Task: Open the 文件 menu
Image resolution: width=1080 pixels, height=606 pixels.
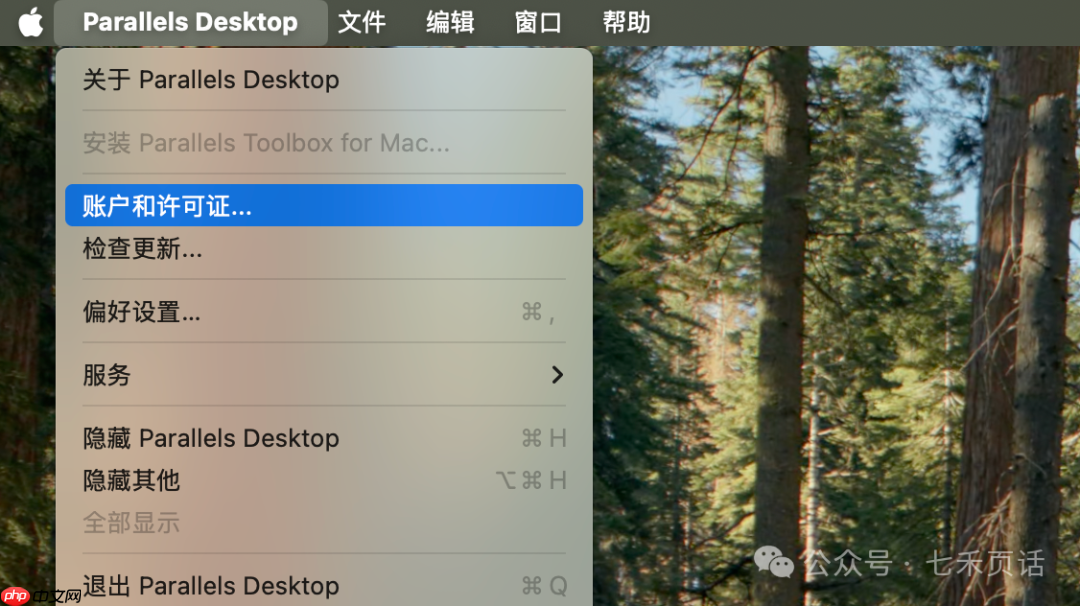Action: coord(362,22)
